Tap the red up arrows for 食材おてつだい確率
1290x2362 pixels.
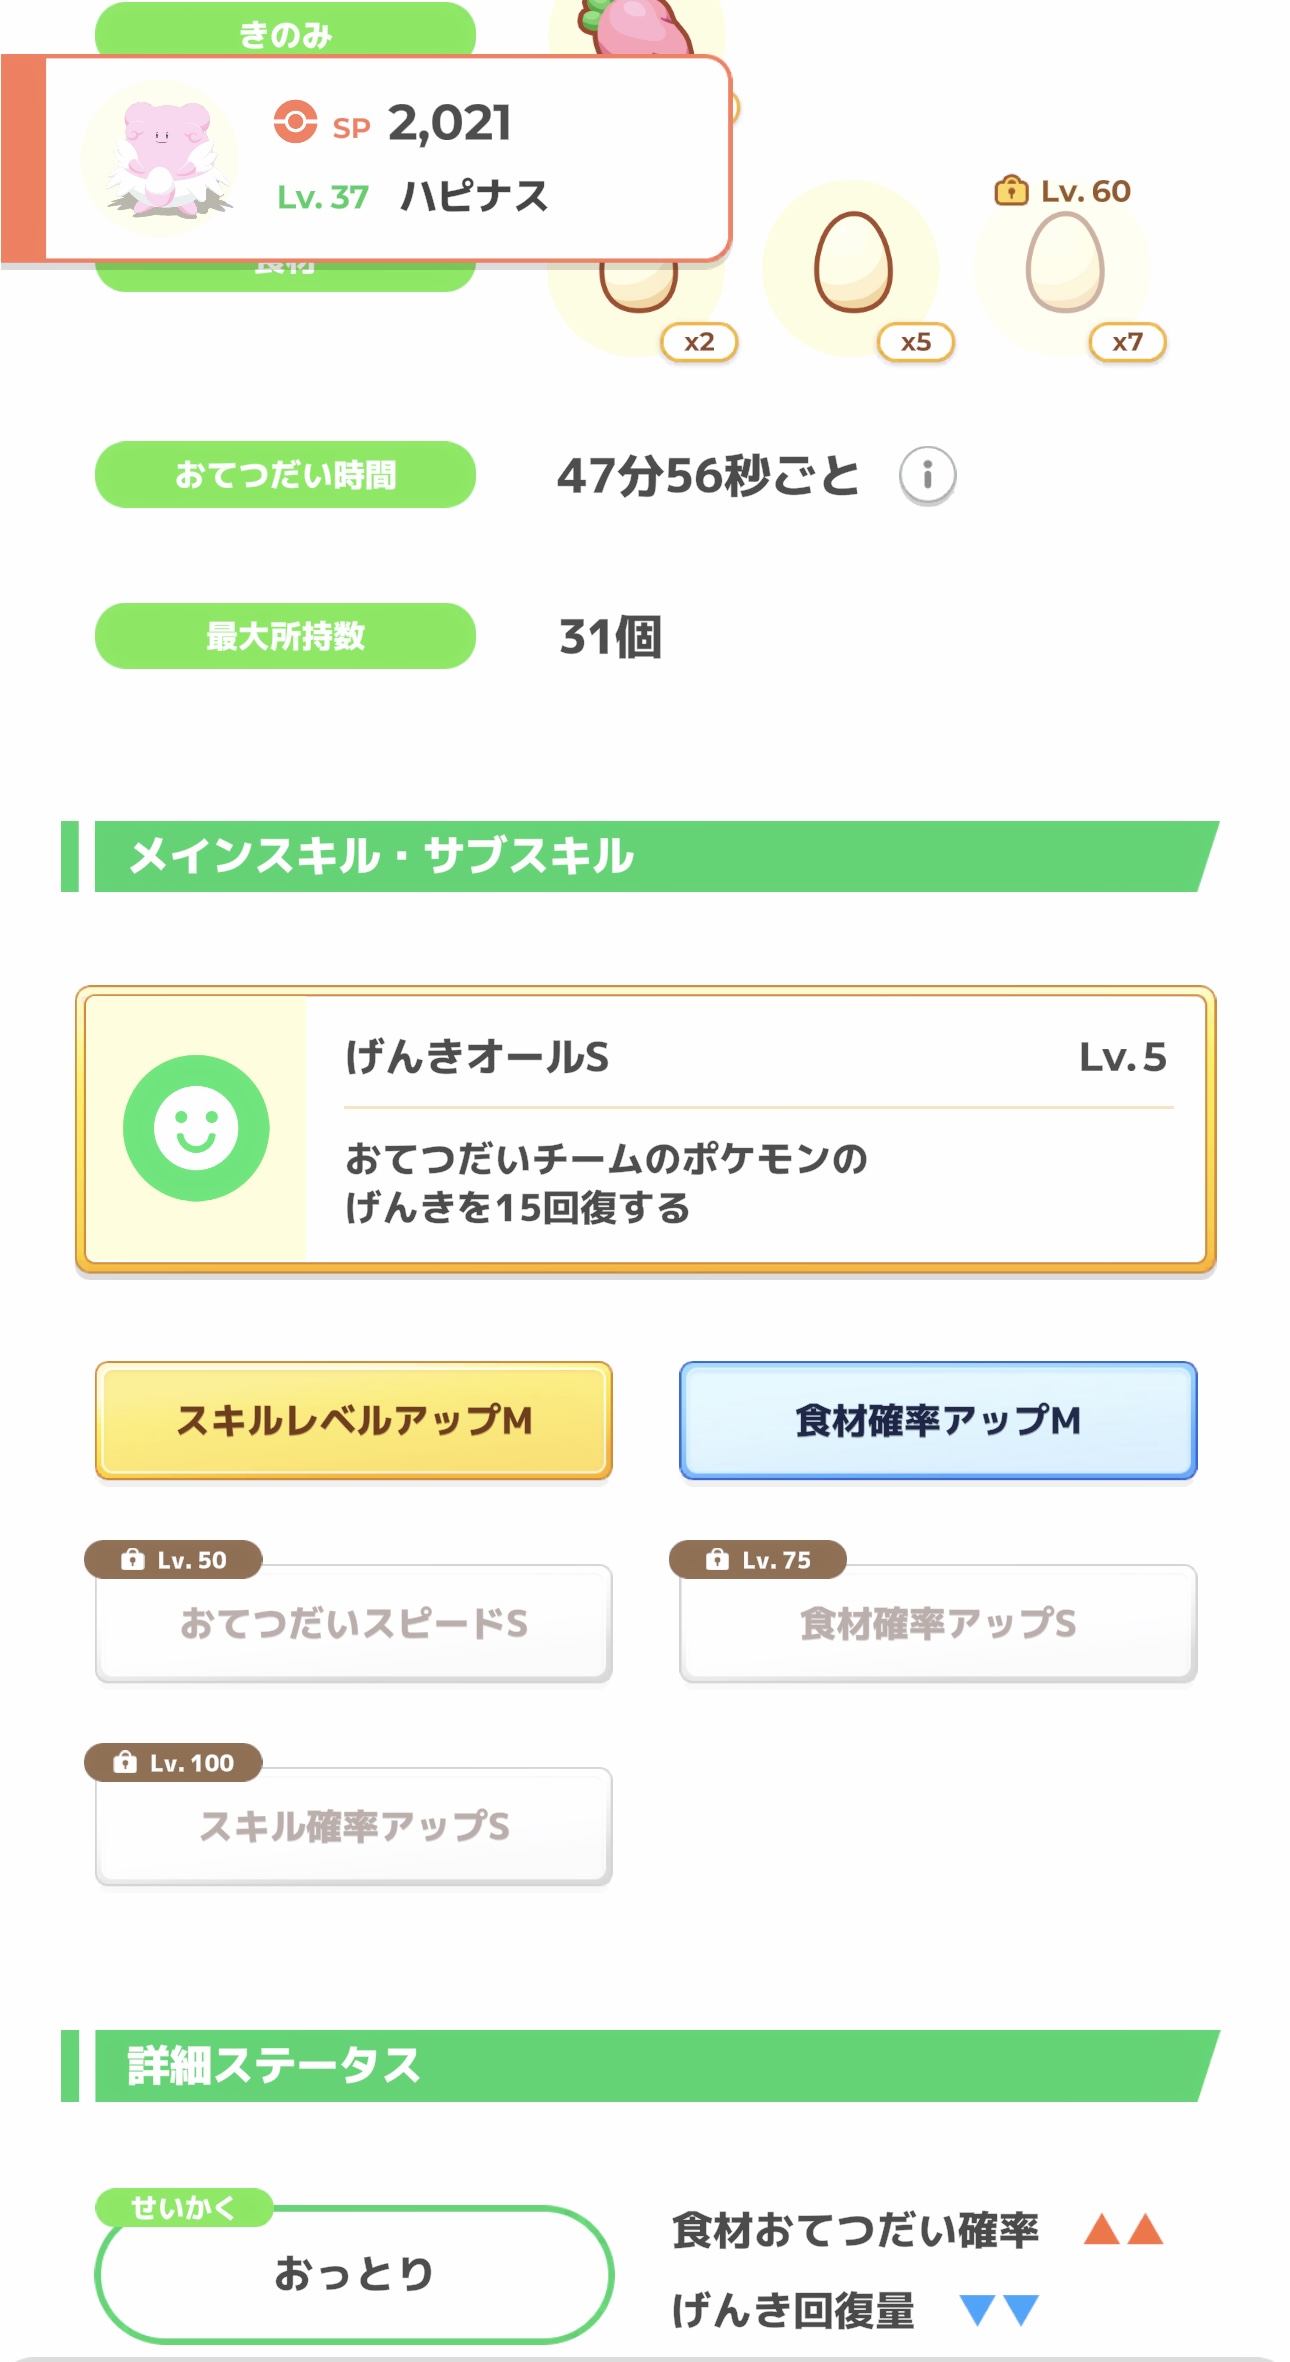pos(1123,2229)
